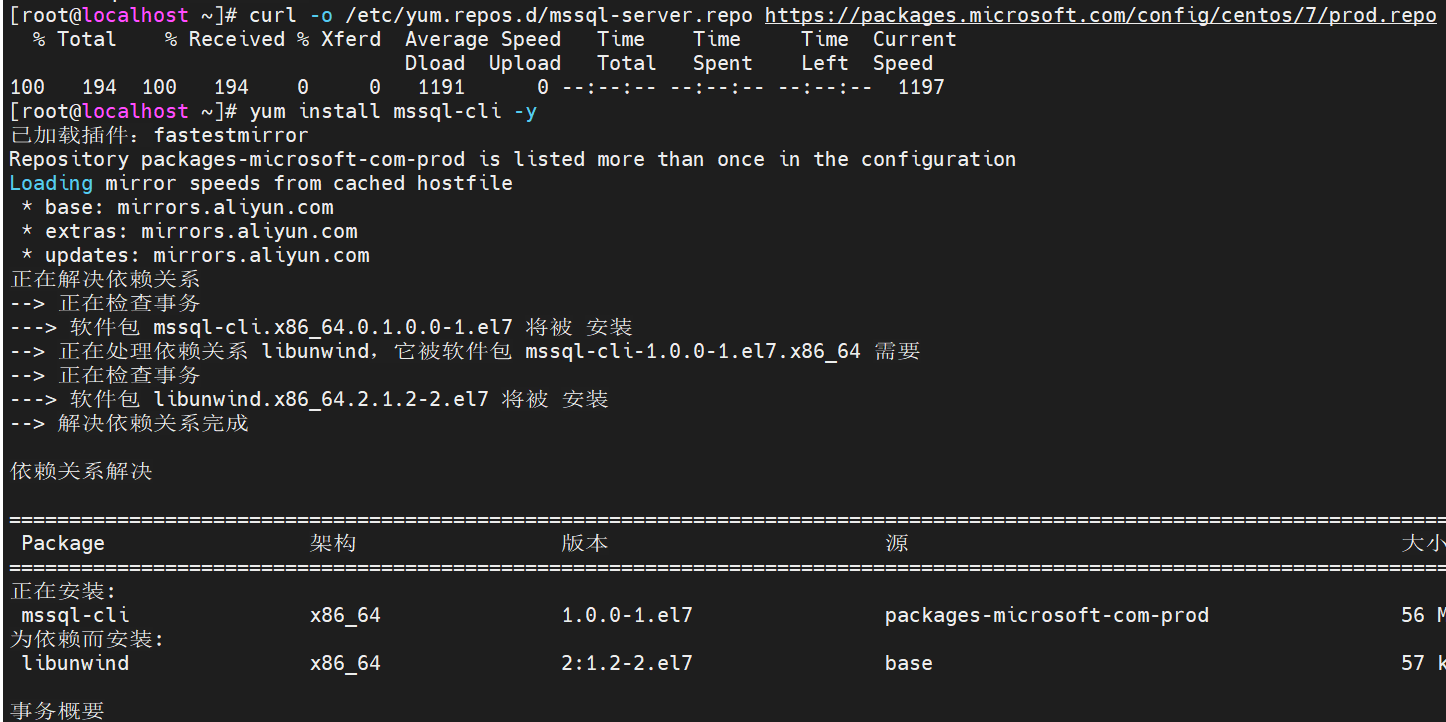This screenshot has height=722, width=1446.
Task: Click packages-microsoft-com-prod source in table row
Action: [x=1046, y=615]
